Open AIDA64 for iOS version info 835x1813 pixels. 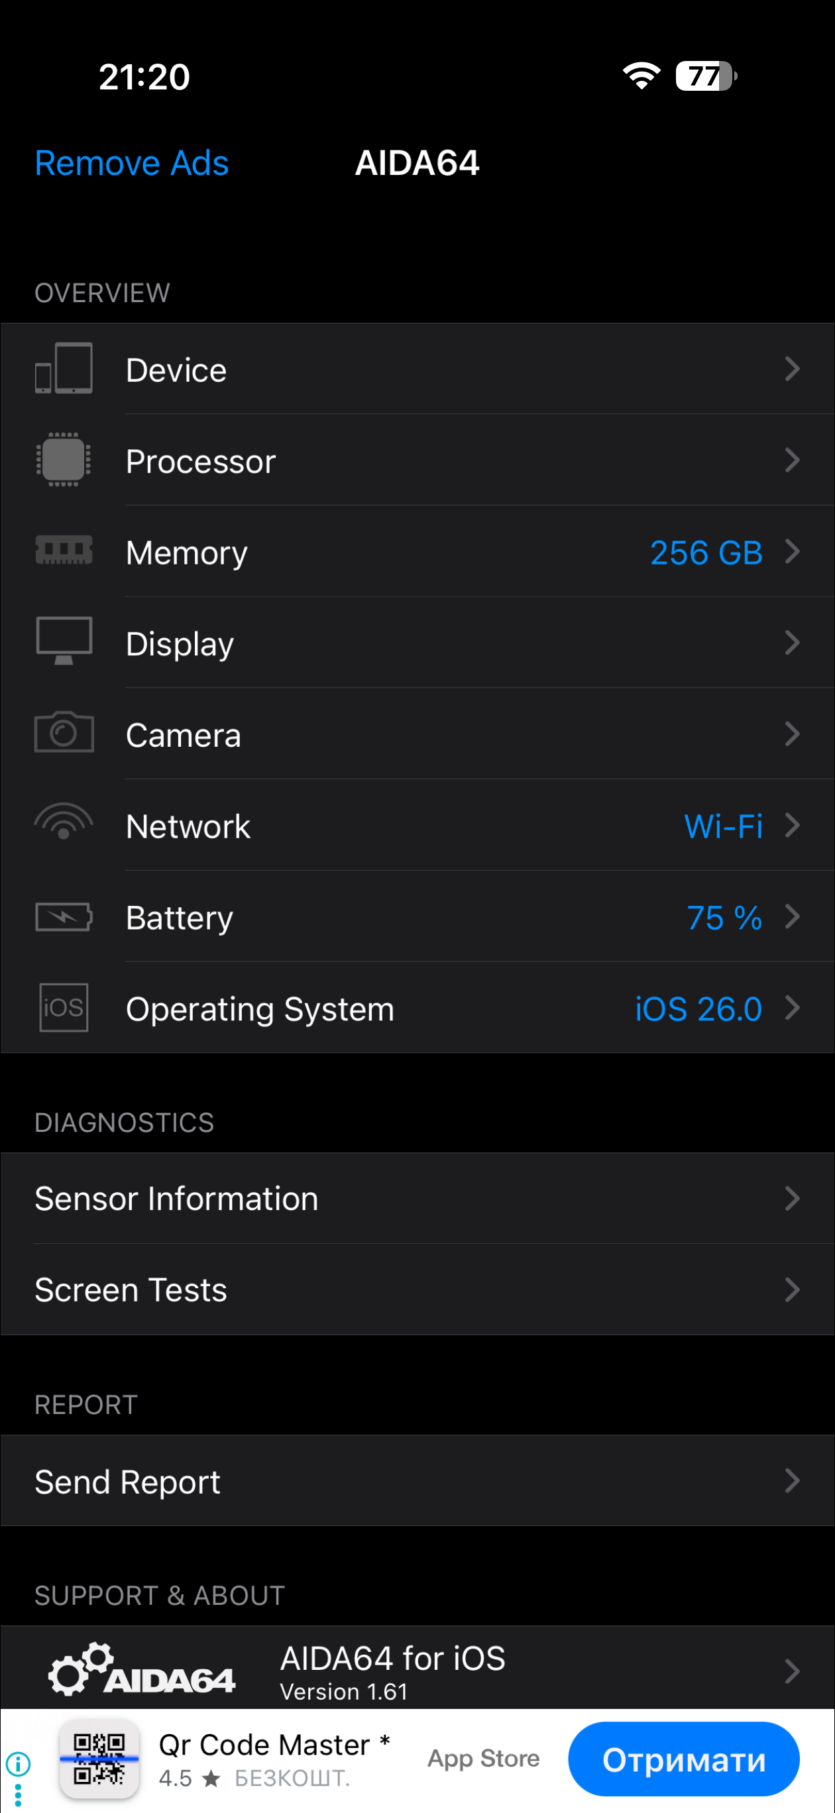(x=393, y=1672)
